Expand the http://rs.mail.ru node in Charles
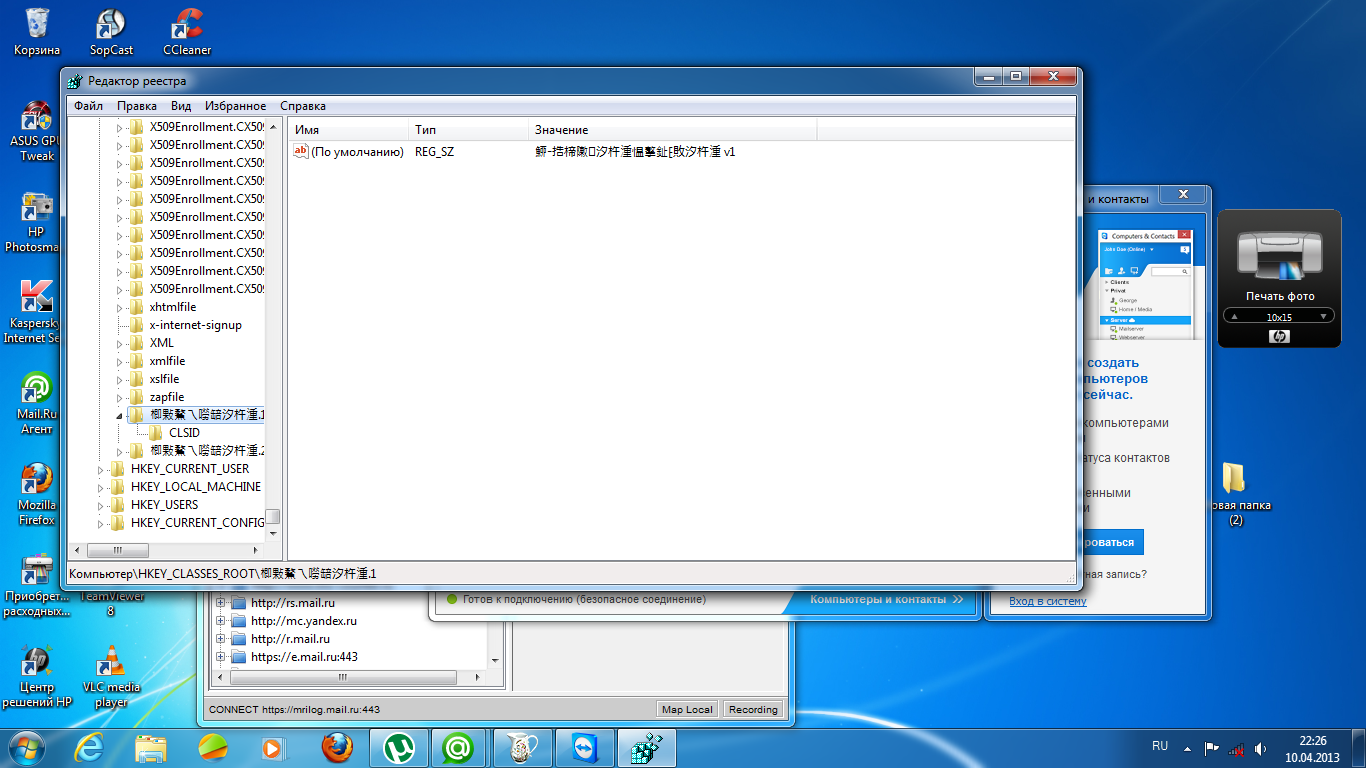This screenshot has width=1366, height=768. click(221, 603)
